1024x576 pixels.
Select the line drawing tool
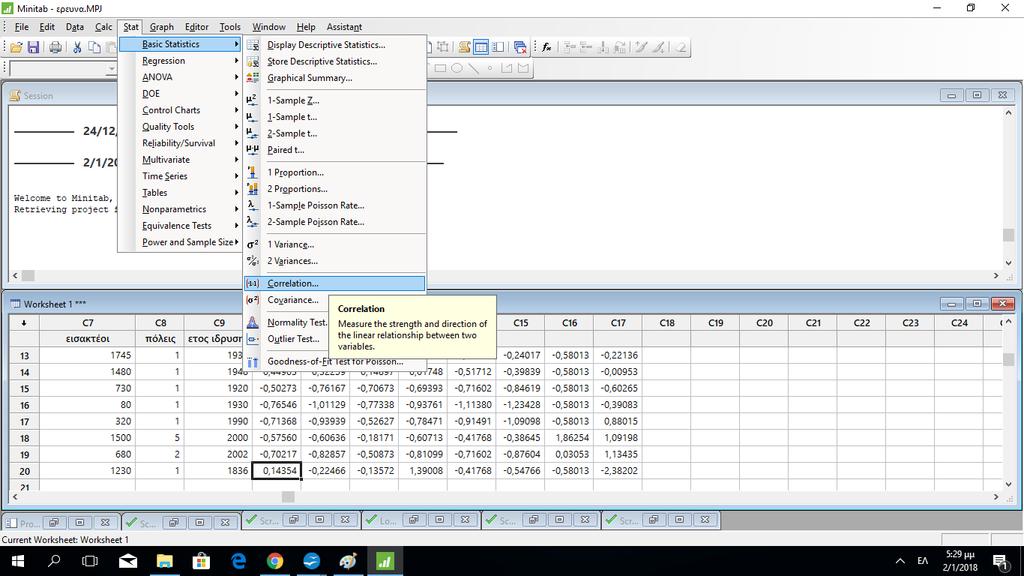click(x=473, y=68)
